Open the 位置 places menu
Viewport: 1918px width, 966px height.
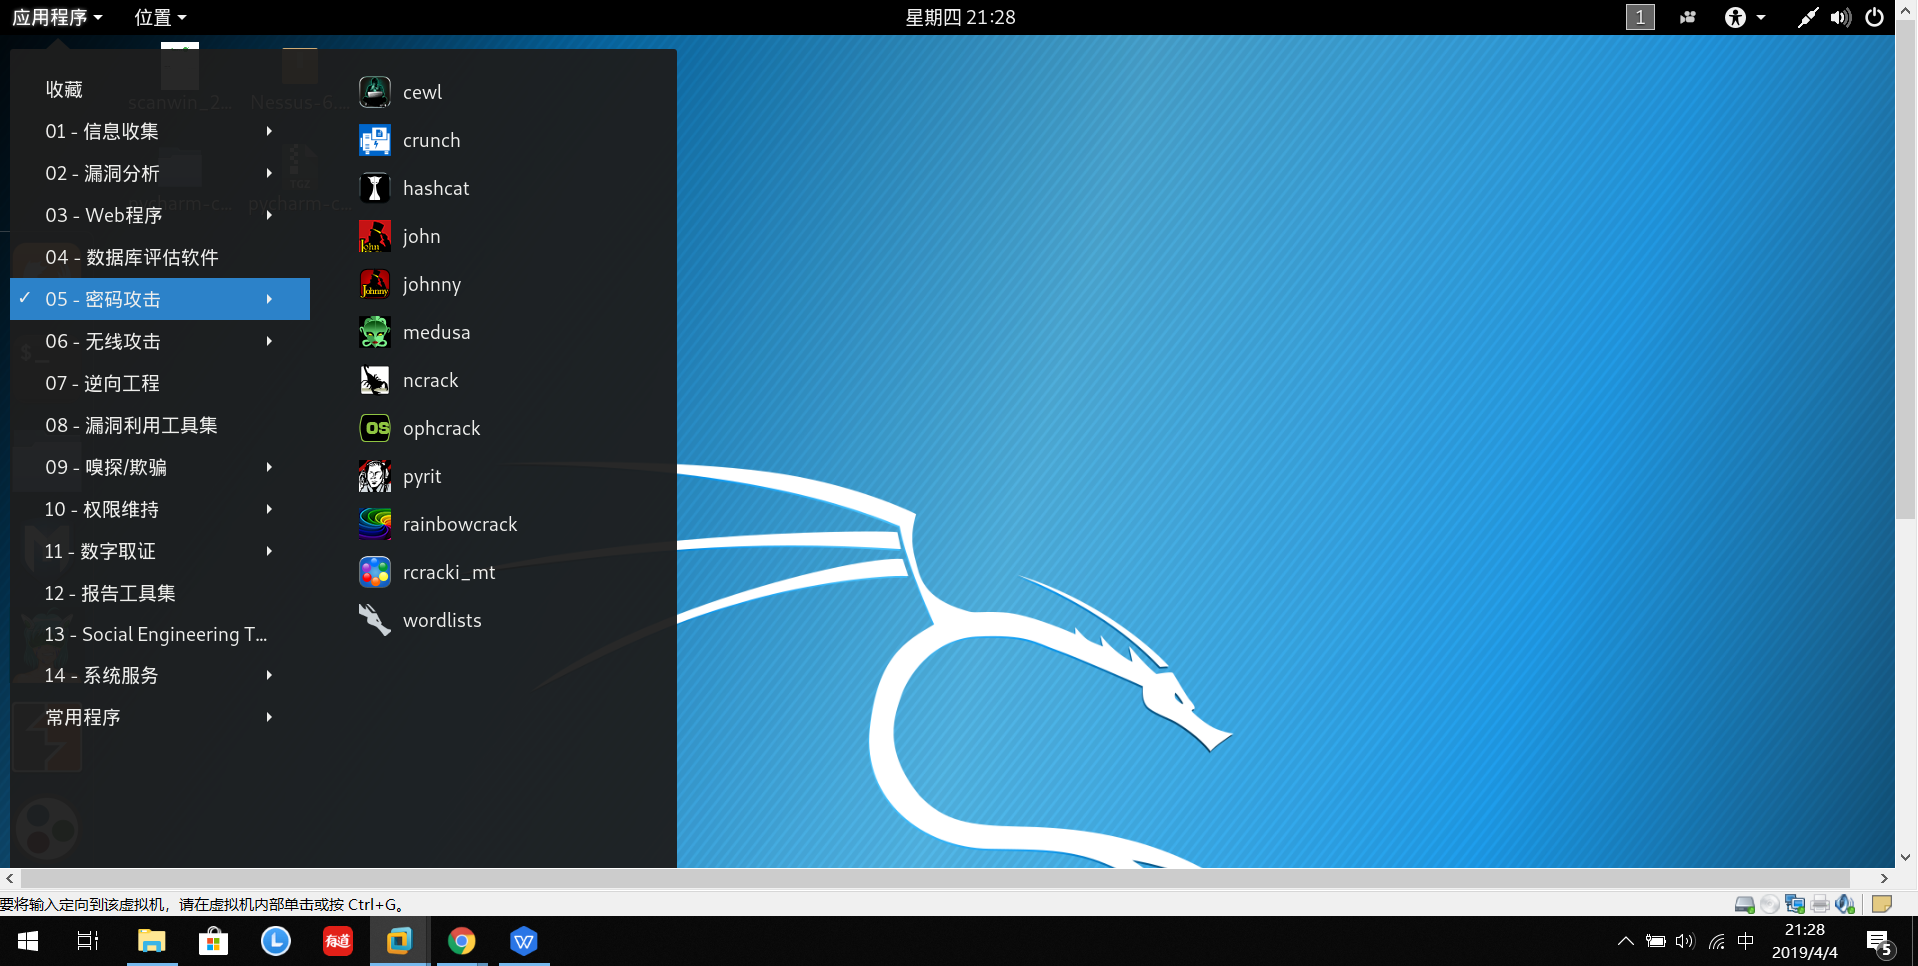click(x=160, y=17)
